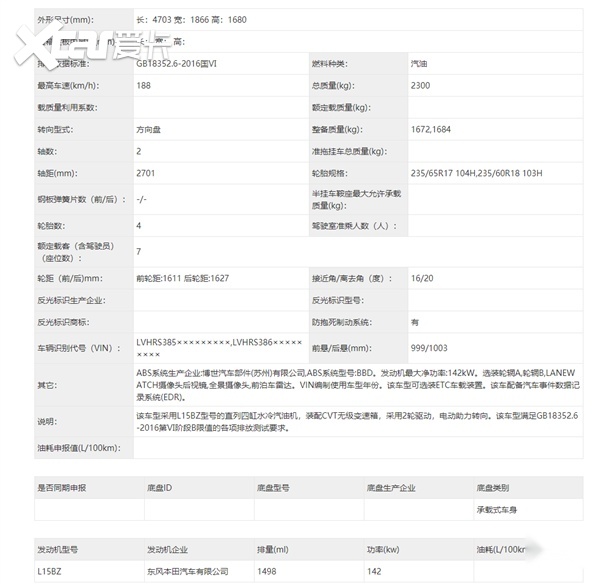Select the engine maker 东风本田汽车有限公司
600x584 pixels.
(x=188, y=571)
